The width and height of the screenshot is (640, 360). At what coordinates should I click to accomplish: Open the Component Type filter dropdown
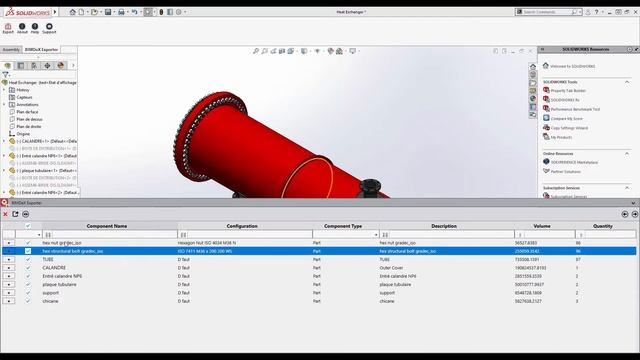click(376, 235)
